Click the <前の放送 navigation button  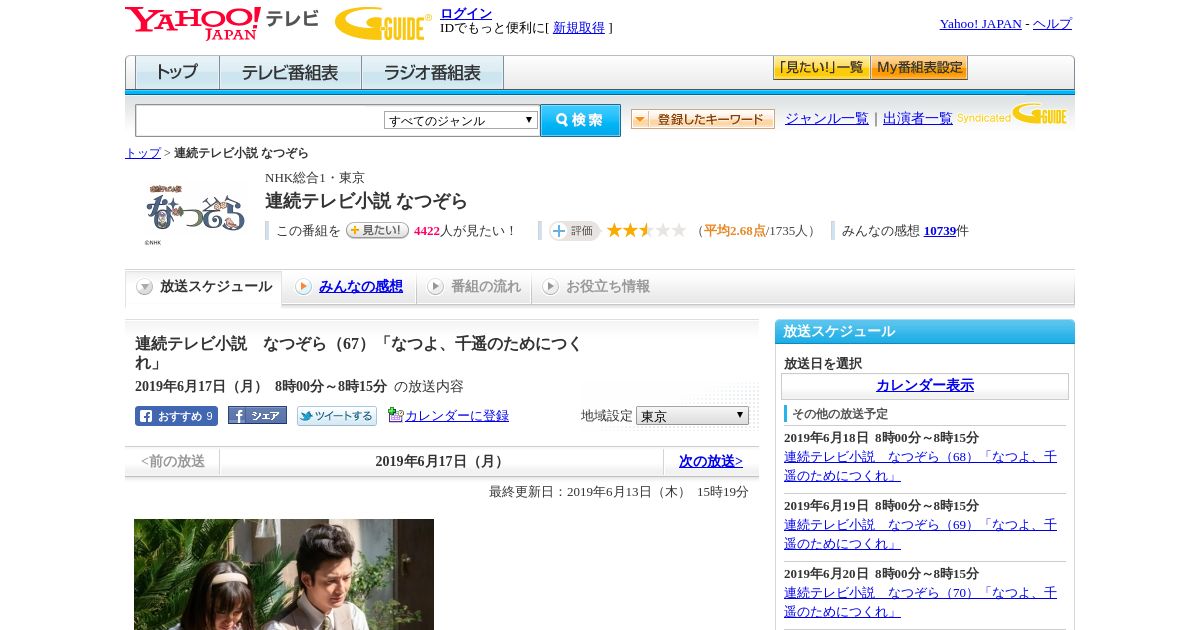click(173, 461)
